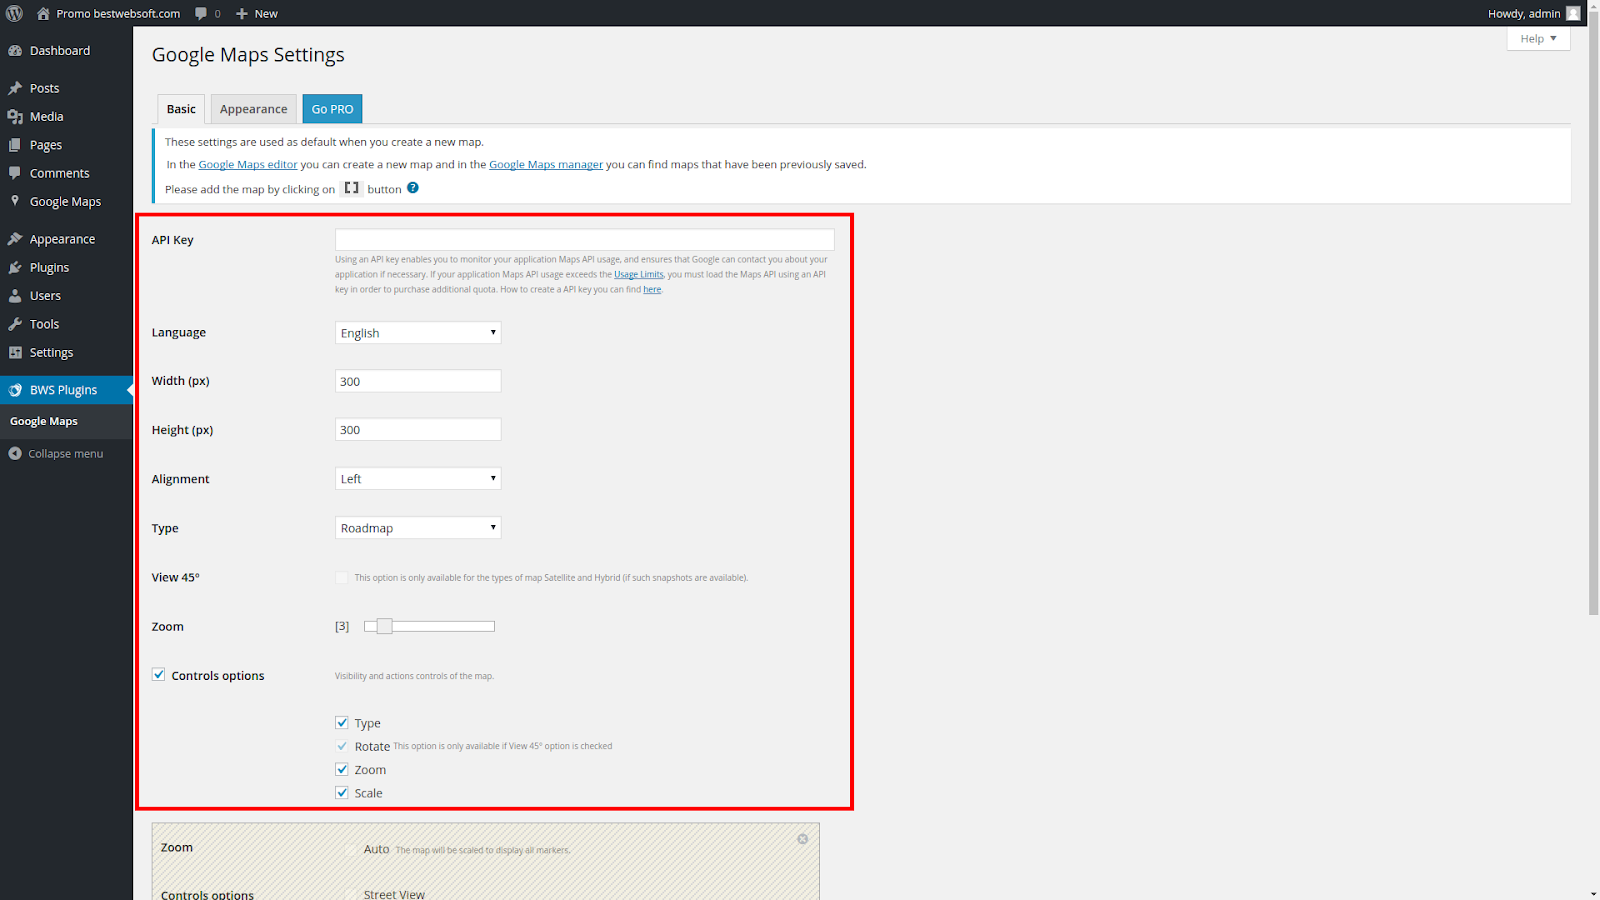This screenshot has height=900, width=1600.
Task: Click the Google Maps pin icon in sidebar
Action: [x=15, y=201]
